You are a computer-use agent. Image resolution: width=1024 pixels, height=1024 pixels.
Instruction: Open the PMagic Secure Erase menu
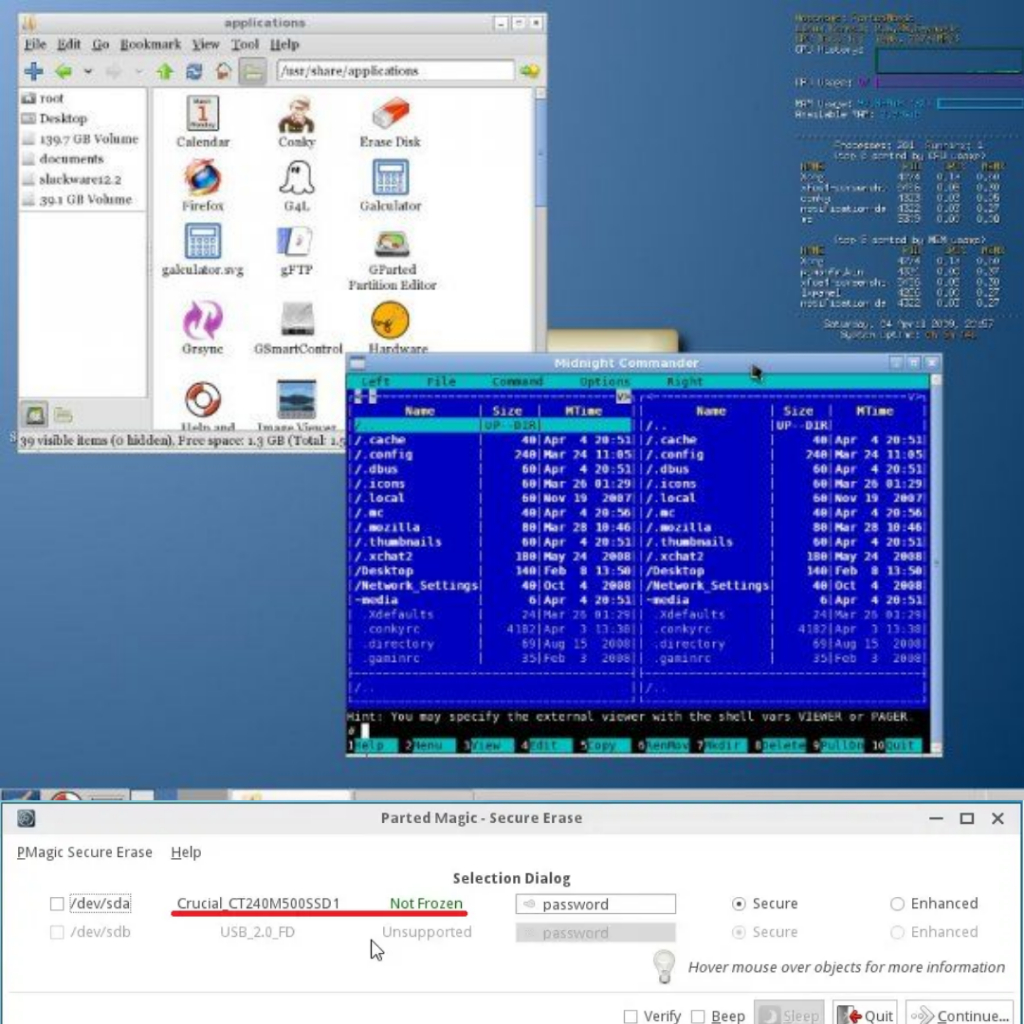pyautogui.click(x=85, y=852)
